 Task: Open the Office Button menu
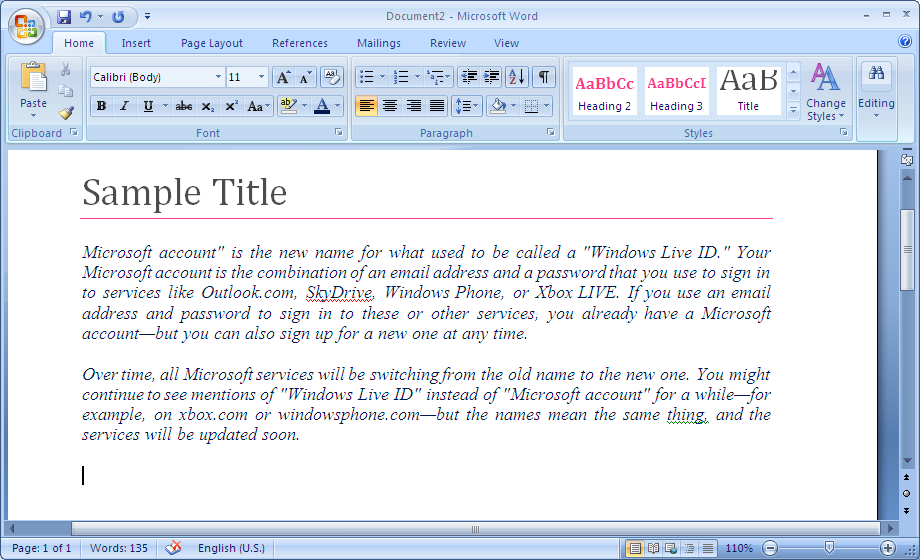(26, 26)
